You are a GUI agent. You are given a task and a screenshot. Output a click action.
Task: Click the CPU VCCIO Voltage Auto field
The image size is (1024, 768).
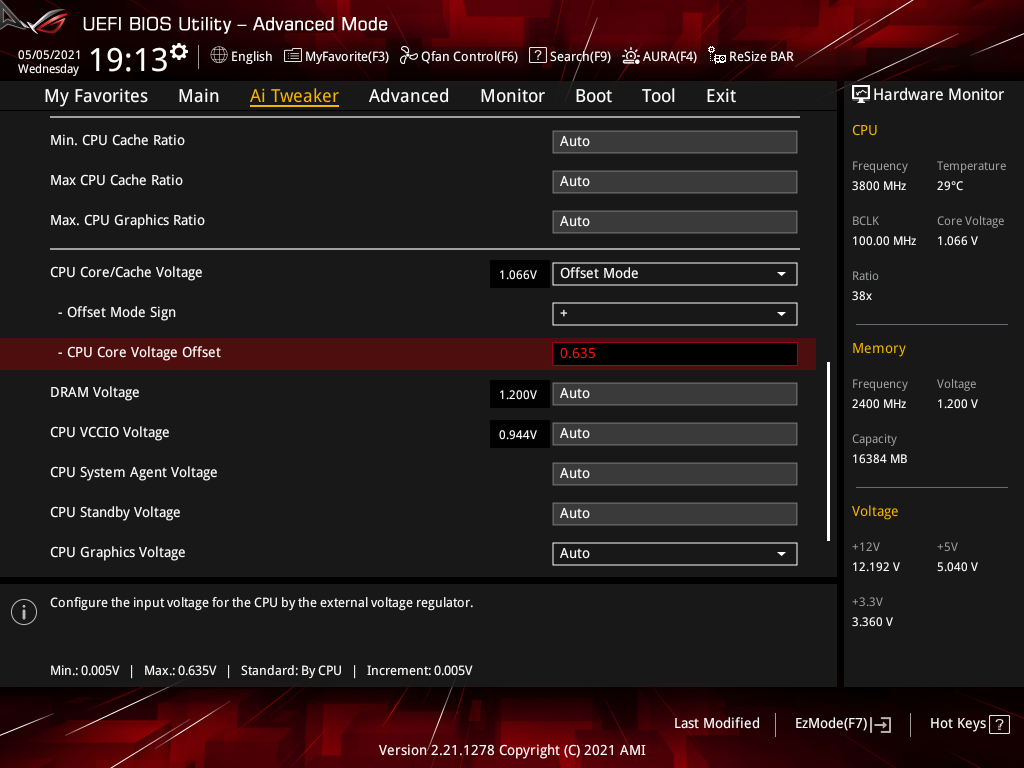coord(675,434)
